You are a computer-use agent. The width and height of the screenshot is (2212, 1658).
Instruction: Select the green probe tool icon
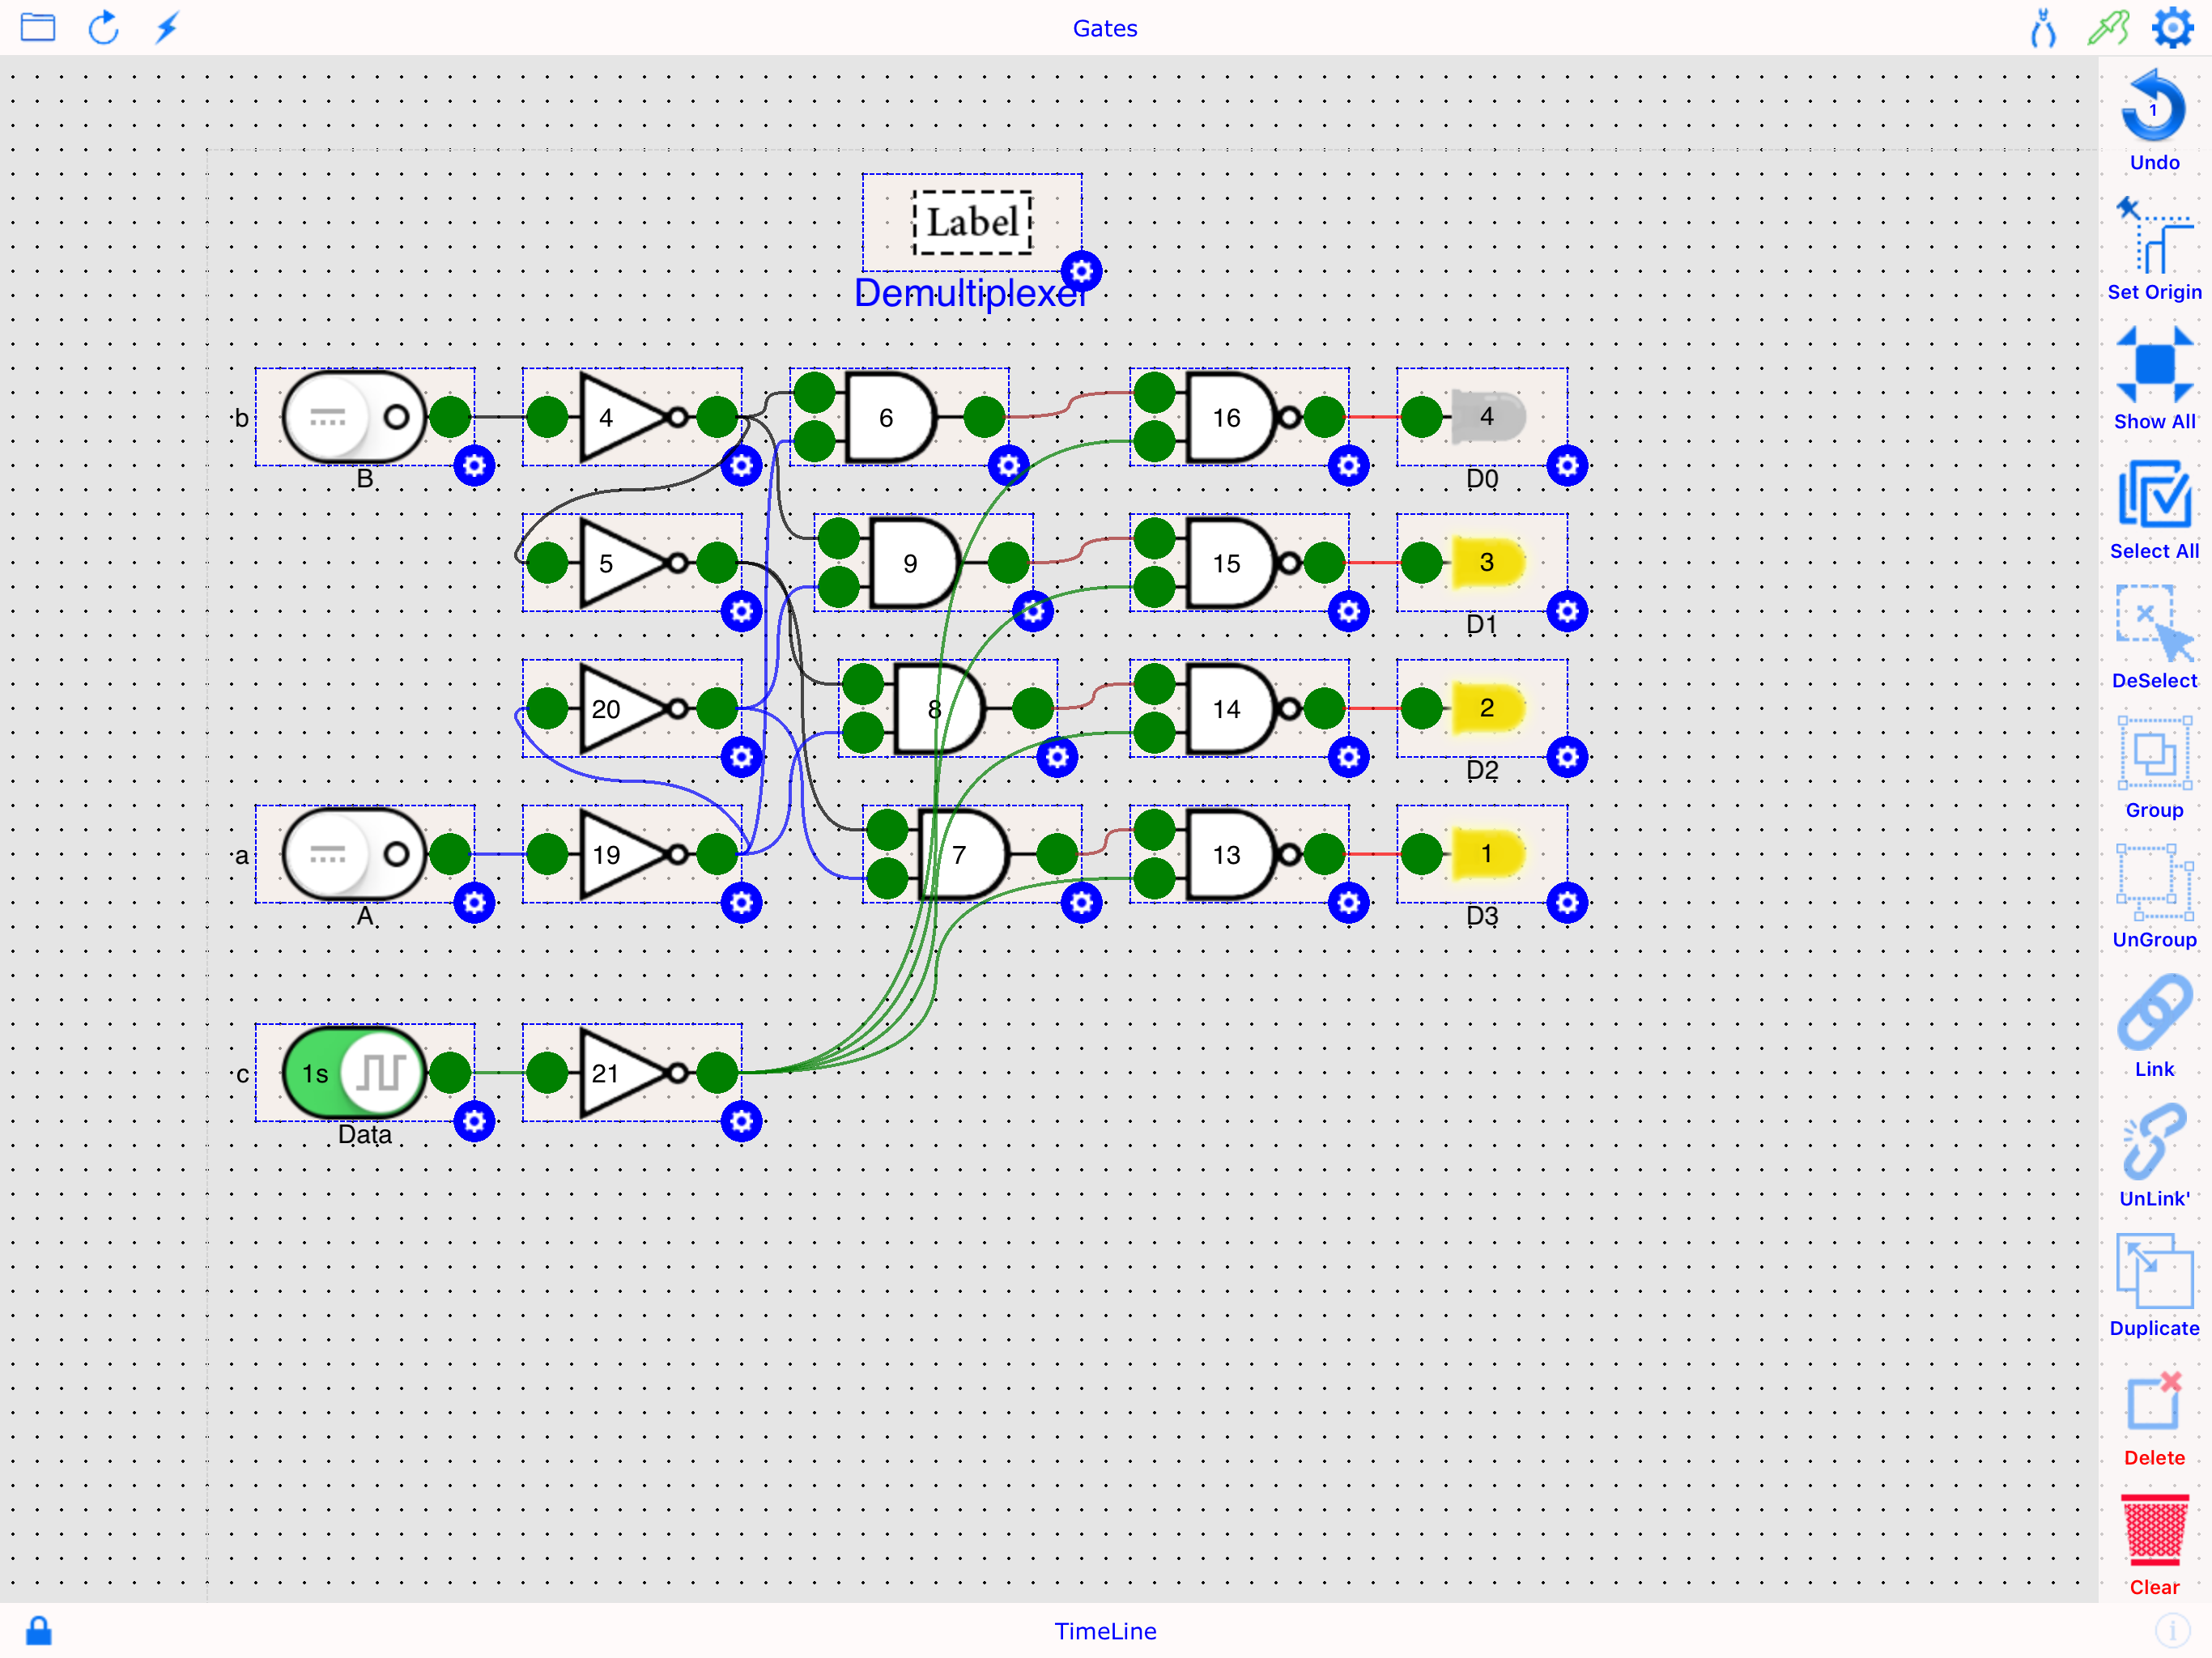[x=2108, y=28]
